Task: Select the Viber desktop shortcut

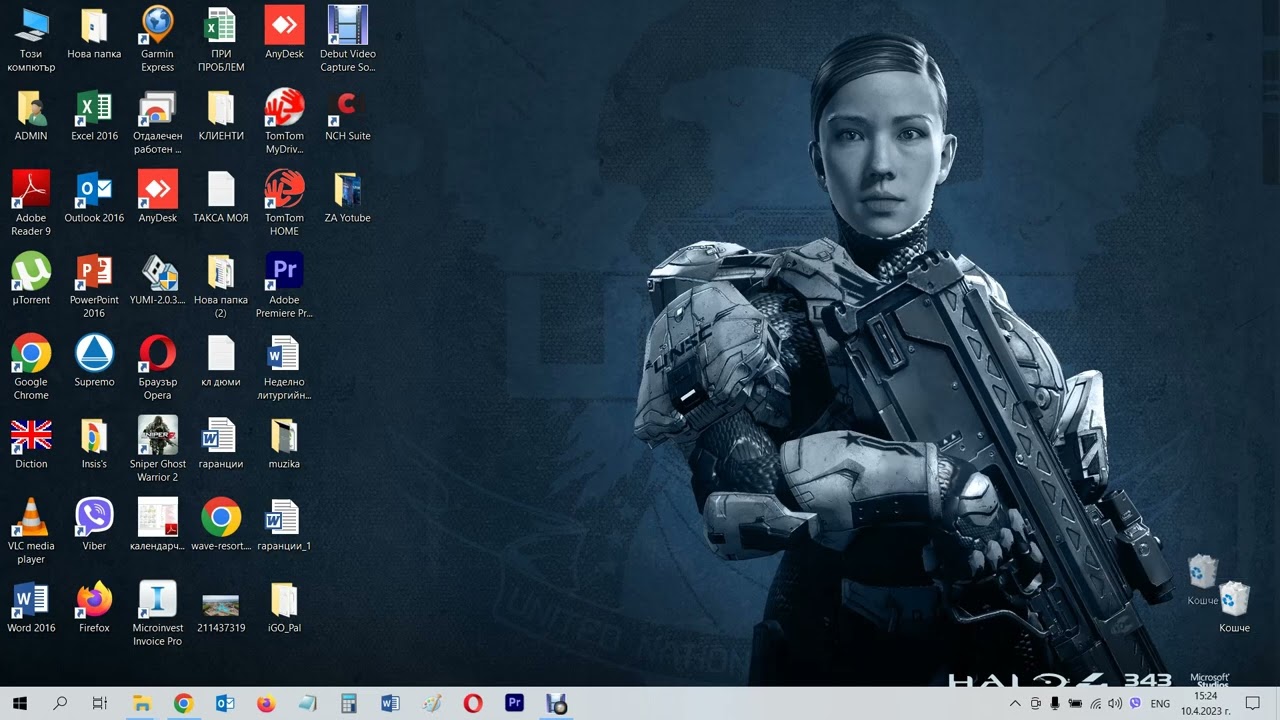Action: (x=94, y=526)
